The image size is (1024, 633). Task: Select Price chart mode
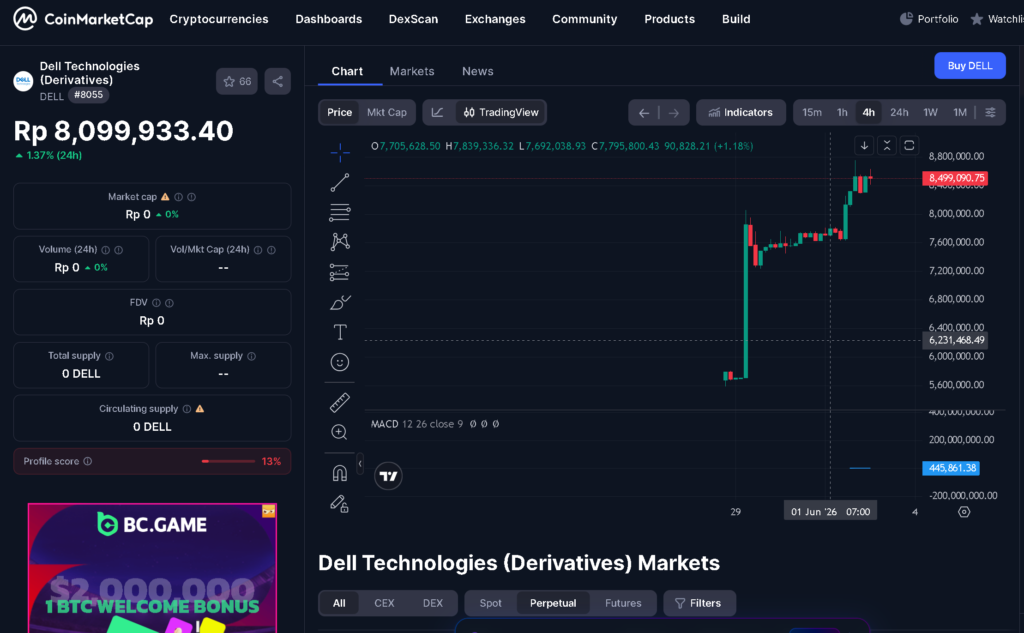[x=340, y=112]
